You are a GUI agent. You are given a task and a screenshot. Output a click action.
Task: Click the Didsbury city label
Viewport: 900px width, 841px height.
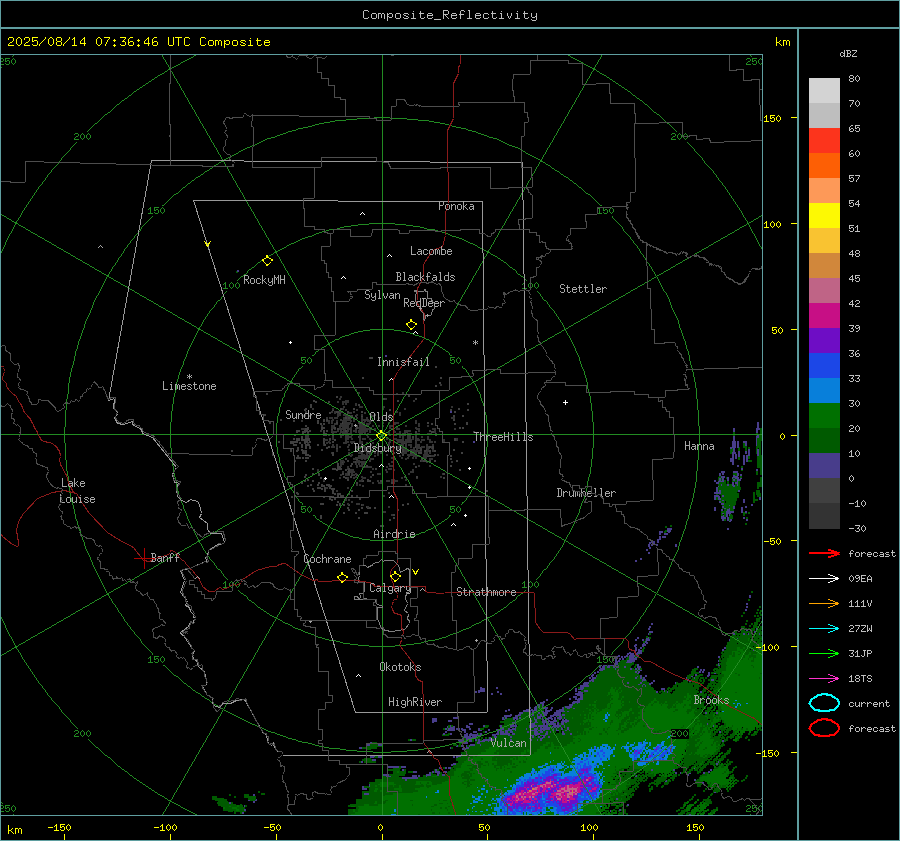pos(377,448)
